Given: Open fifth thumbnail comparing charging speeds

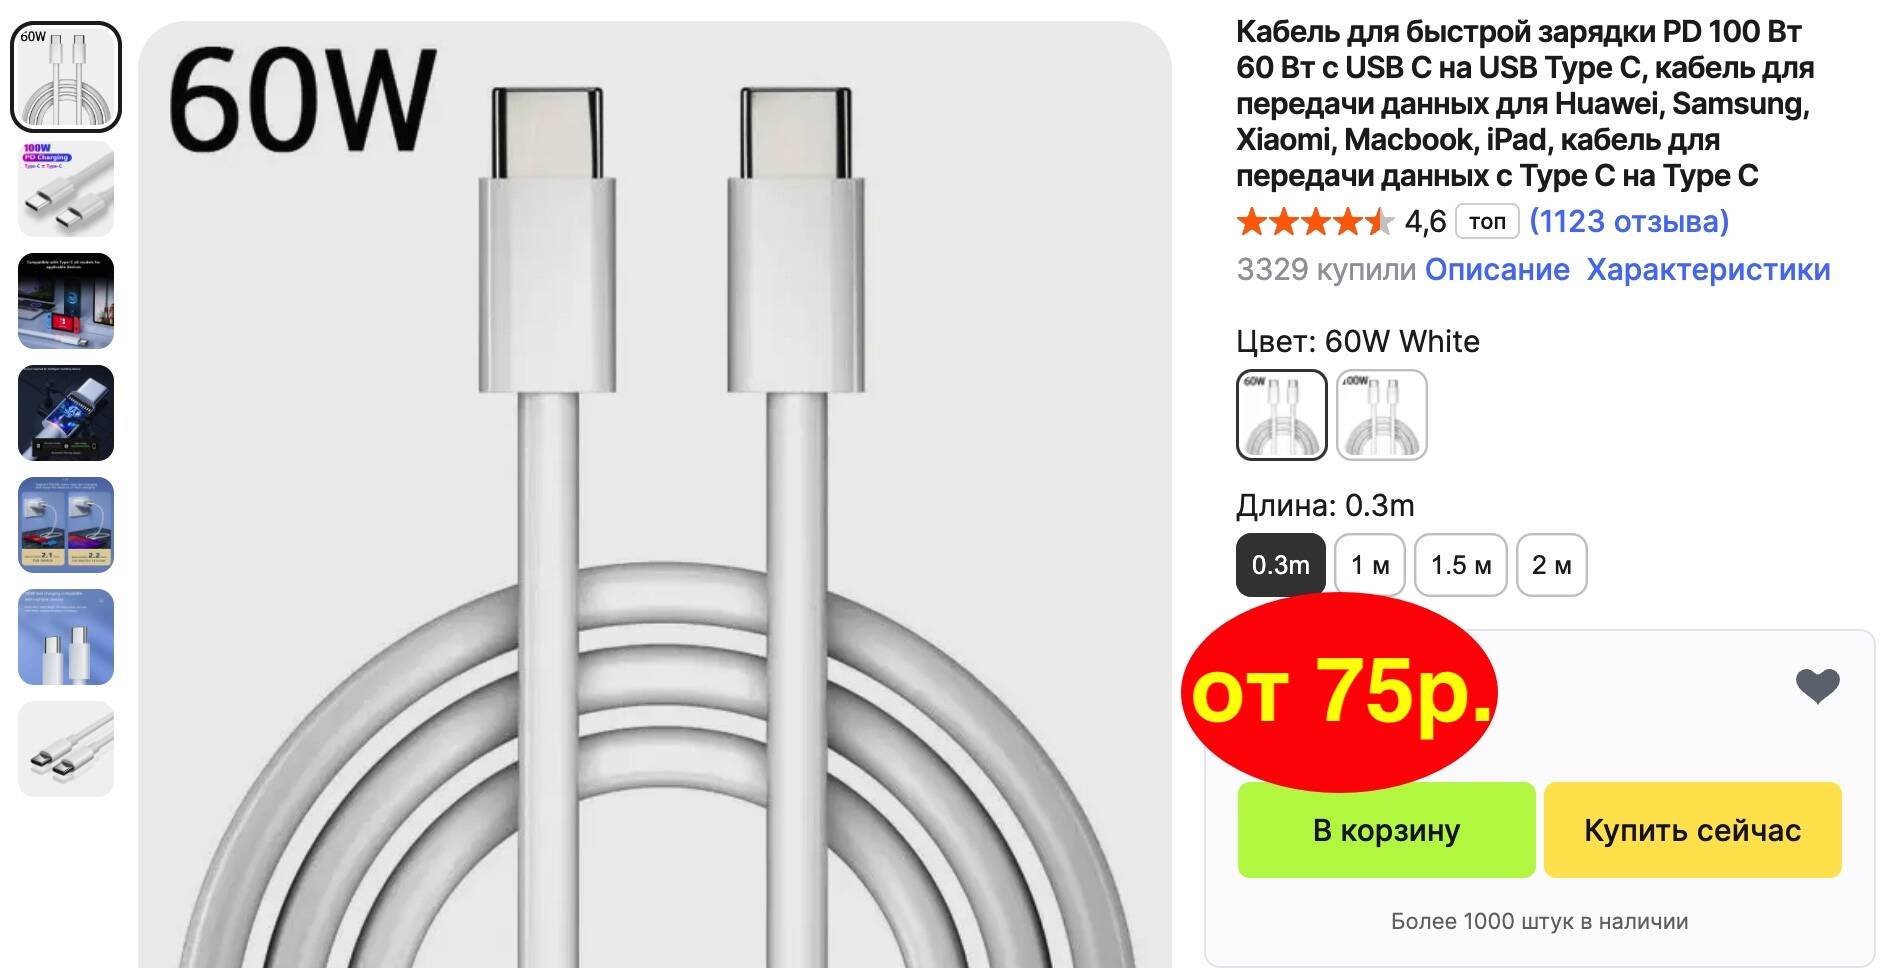Looking at the screenshot, I should click(66, 525).
